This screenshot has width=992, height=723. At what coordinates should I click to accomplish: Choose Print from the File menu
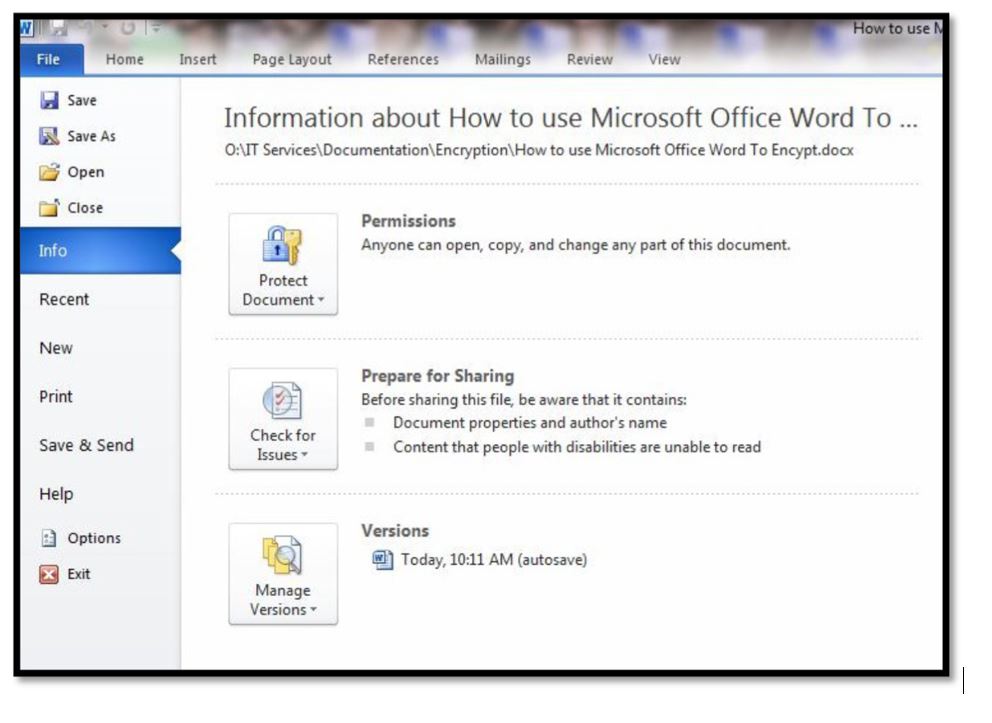click(56, 397)
